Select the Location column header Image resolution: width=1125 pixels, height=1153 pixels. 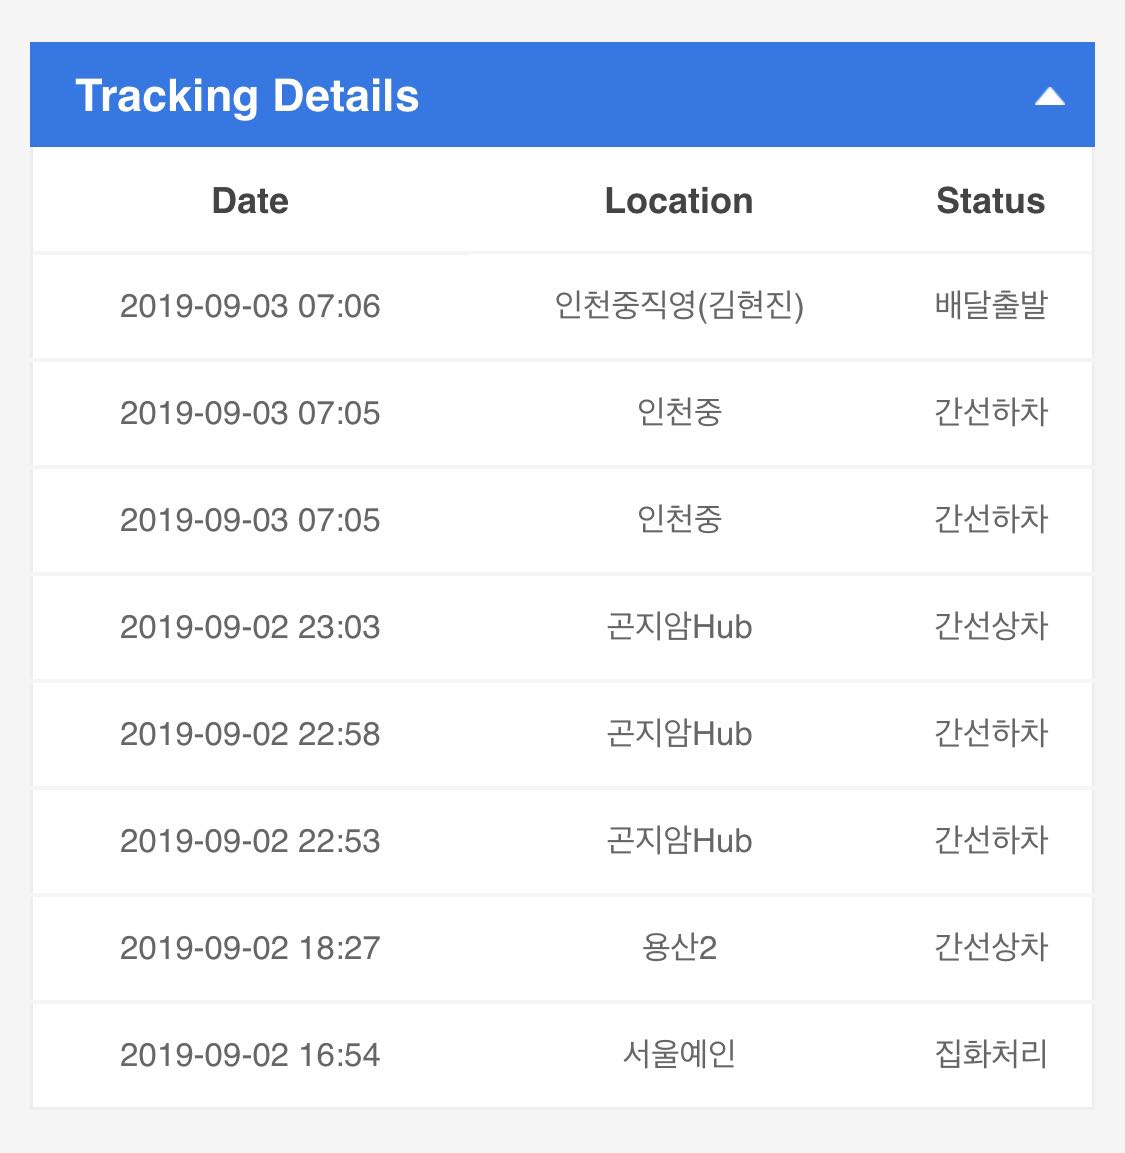[678, 201]
